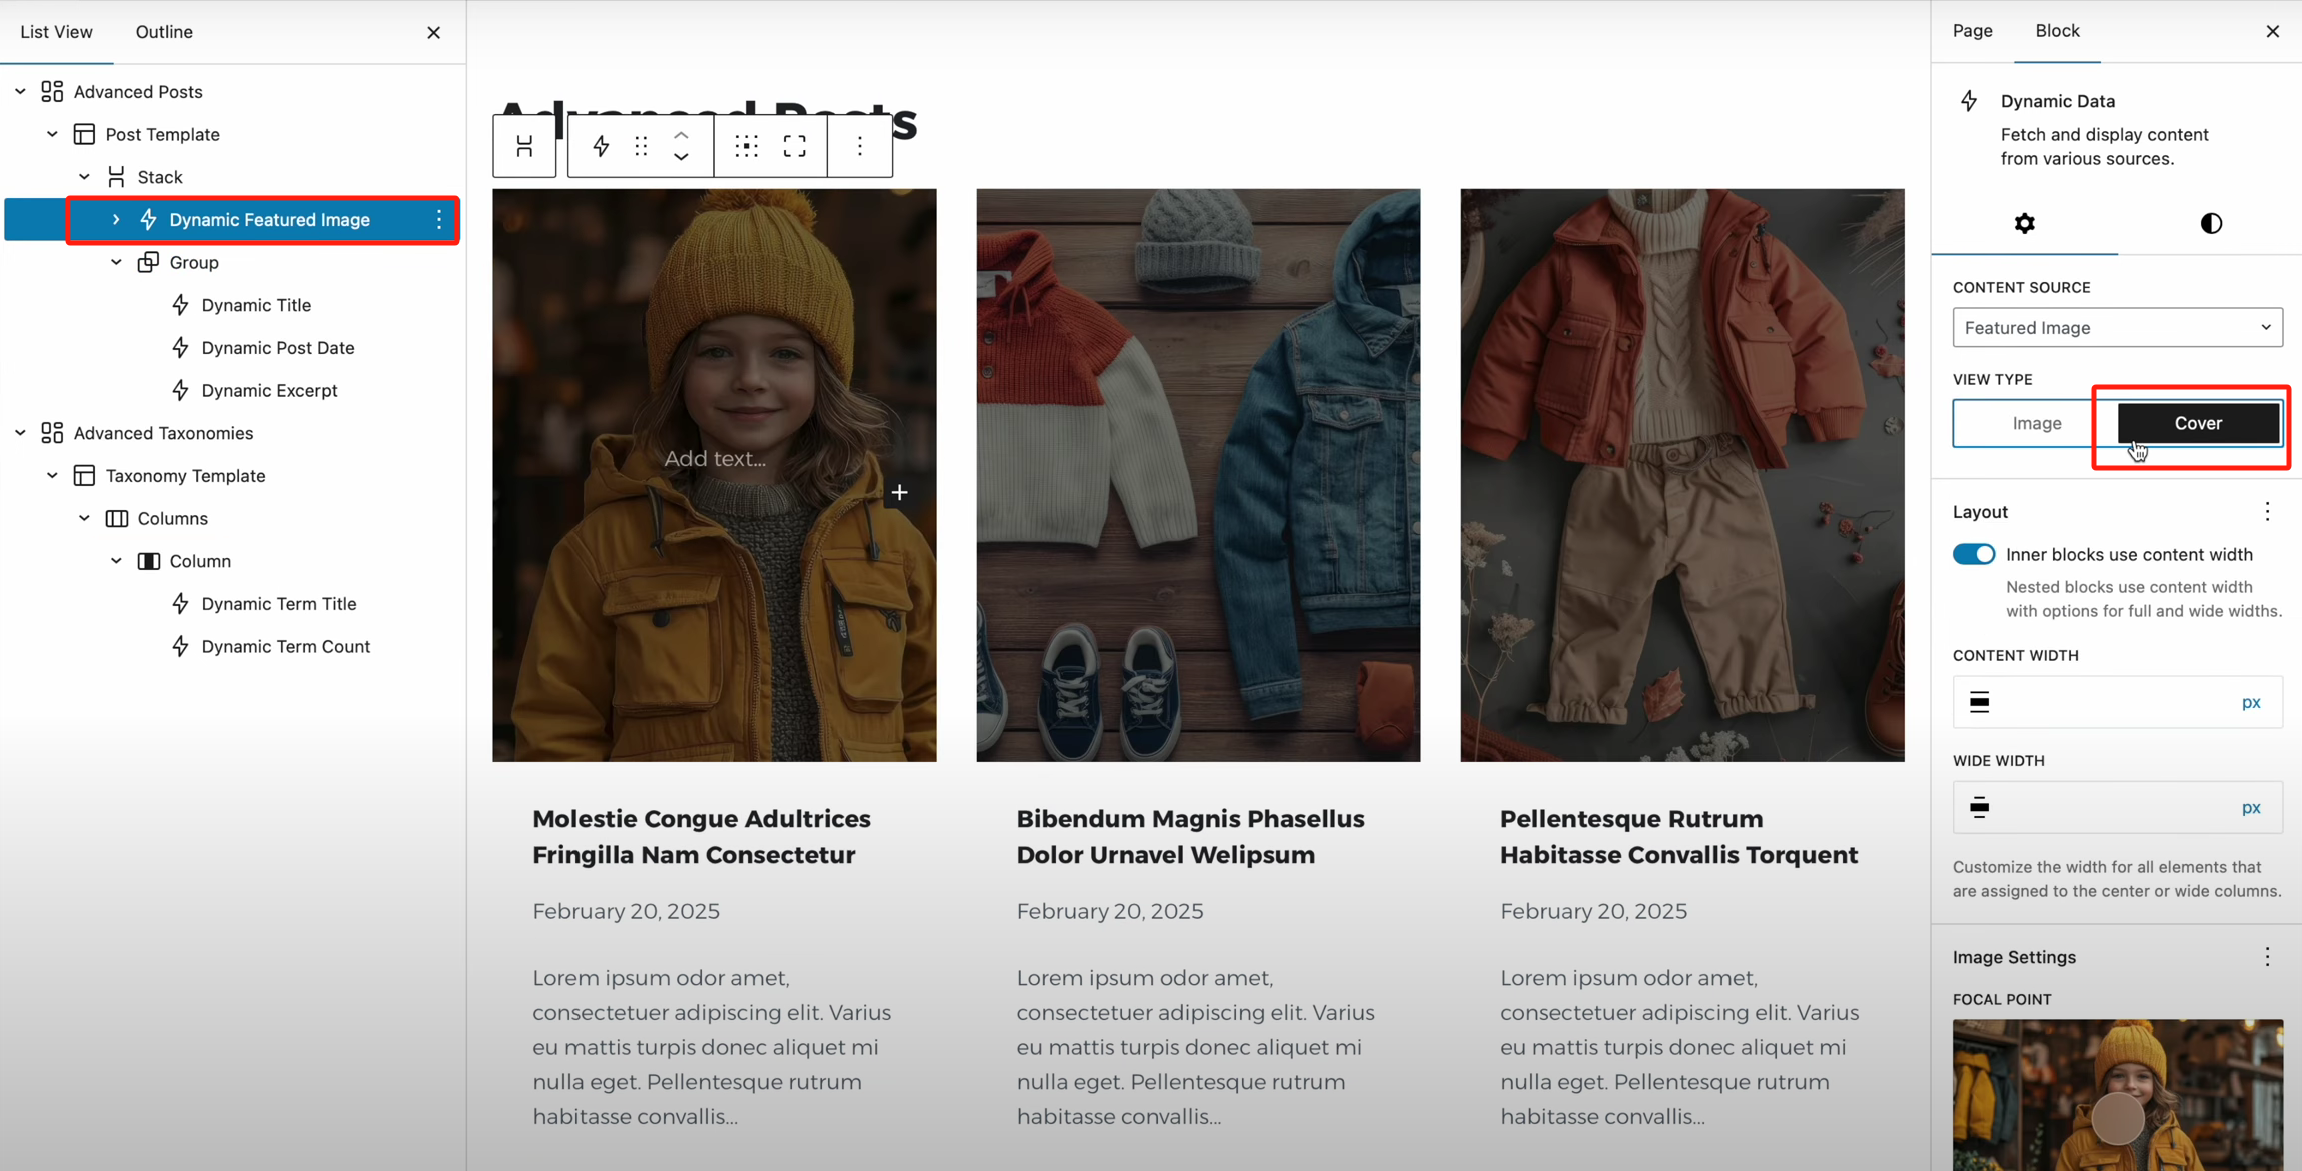Image resolution: width=2302 pixels, height=1171 pixels.
Task: Open block toolbar three-dot options menu
Action: pos(860,147)
